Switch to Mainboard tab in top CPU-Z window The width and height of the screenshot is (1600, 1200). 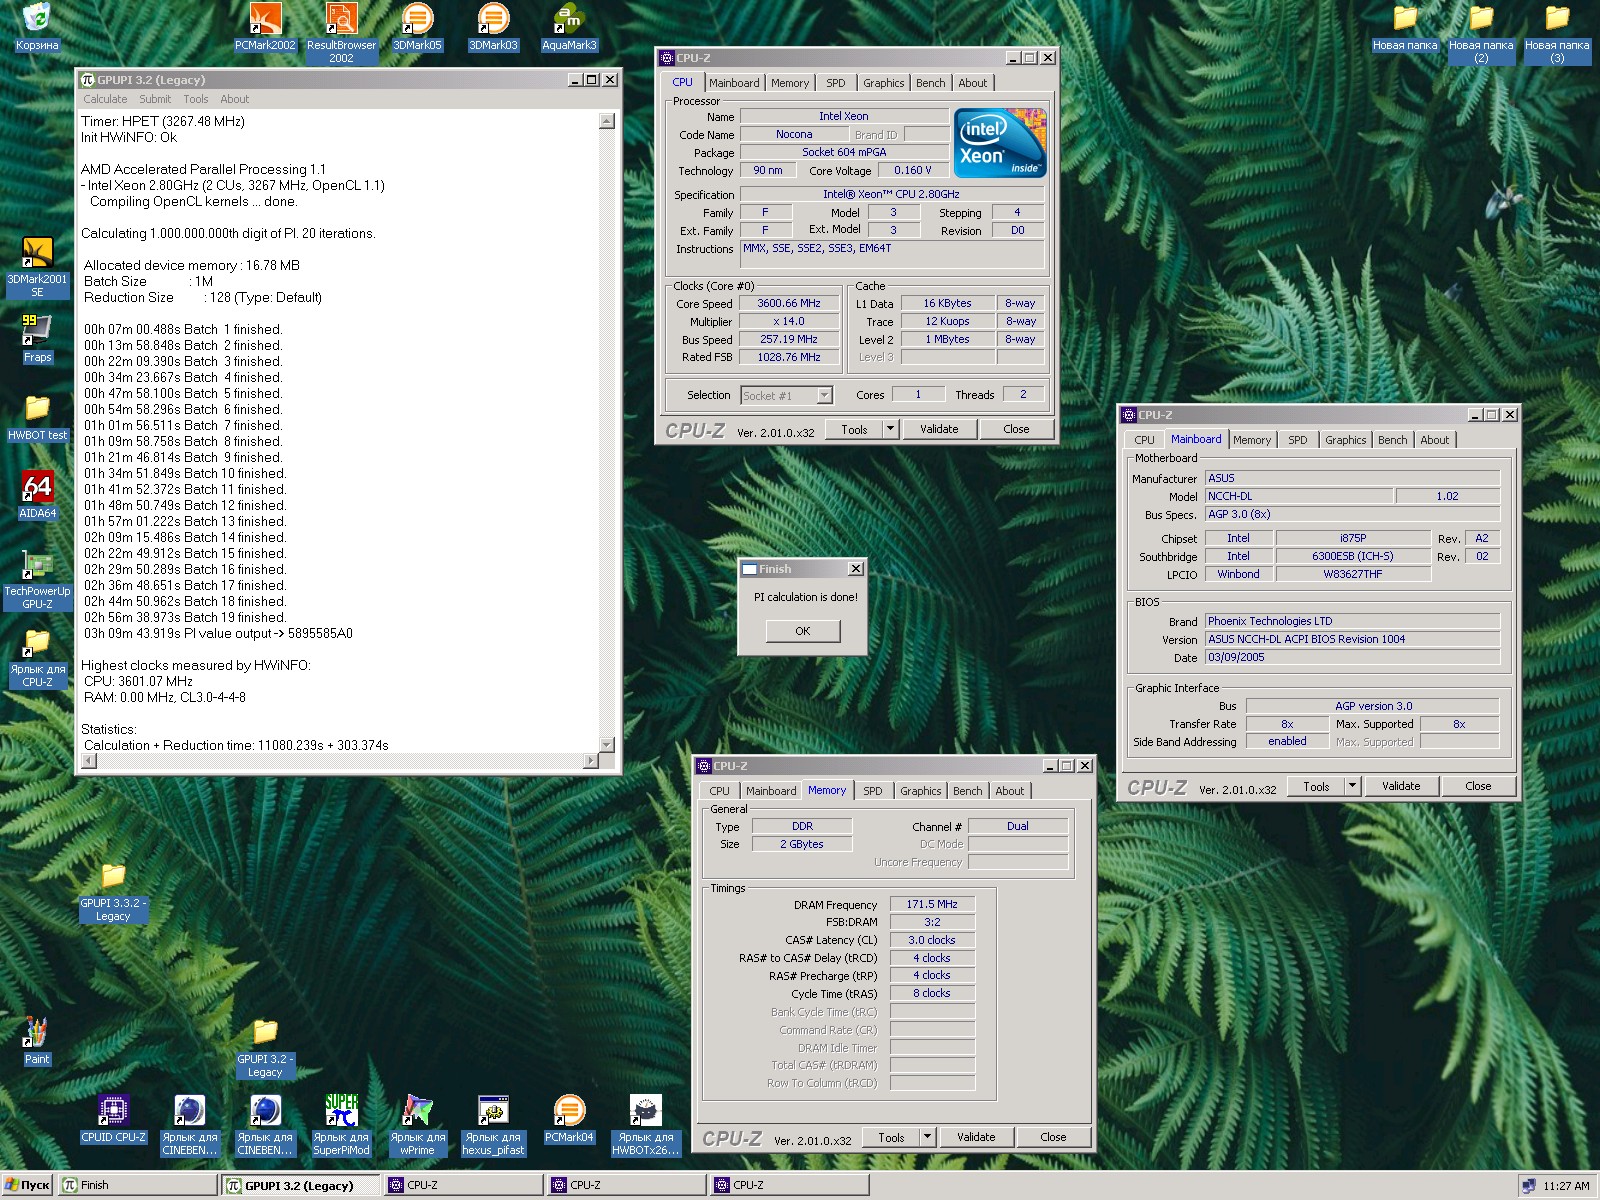pos(734,83)
